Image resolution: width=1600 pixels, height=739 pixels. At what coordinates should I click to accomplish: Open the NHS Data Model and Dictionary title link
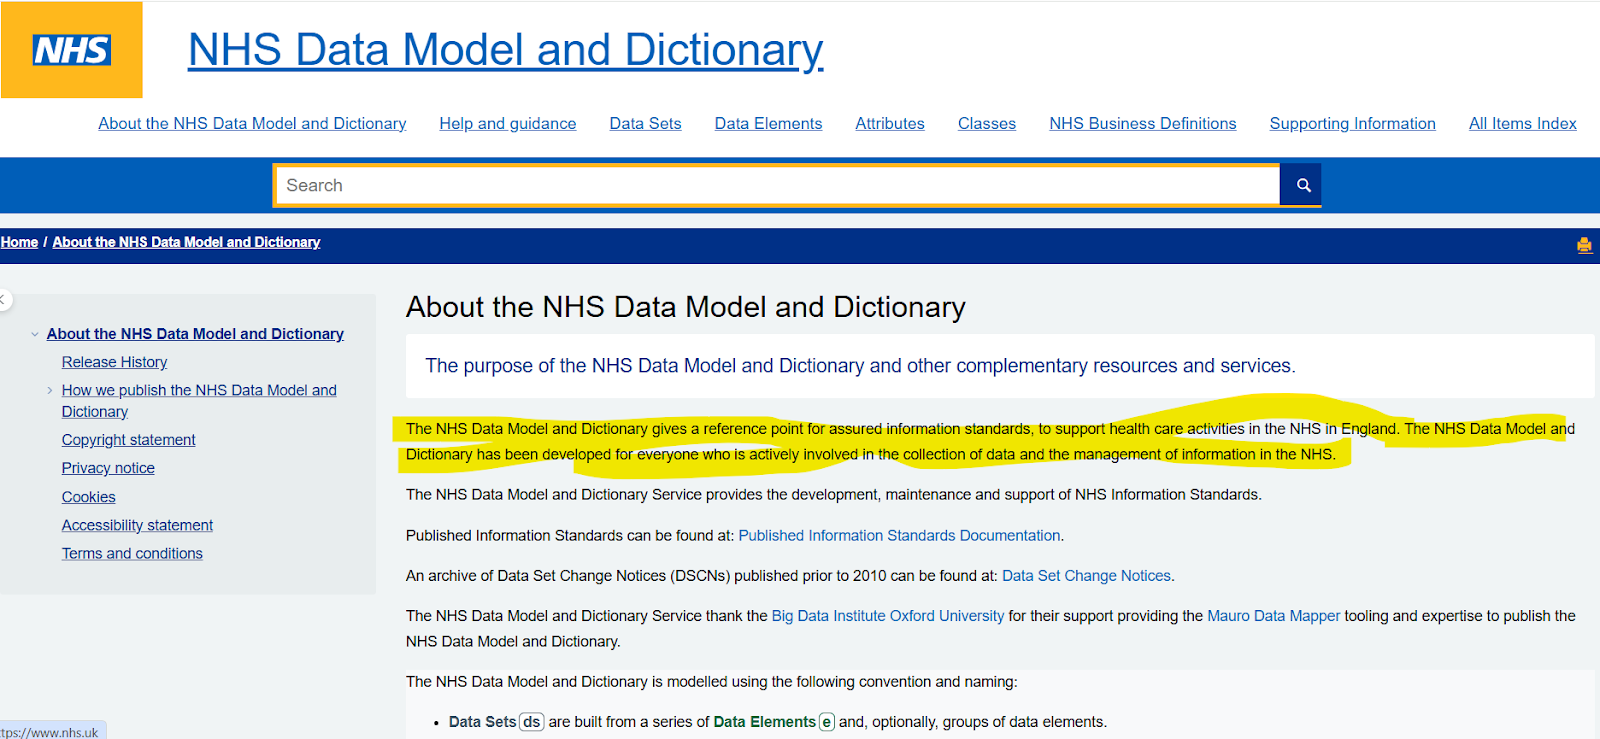pyautogui.click(x=506, y=50)
